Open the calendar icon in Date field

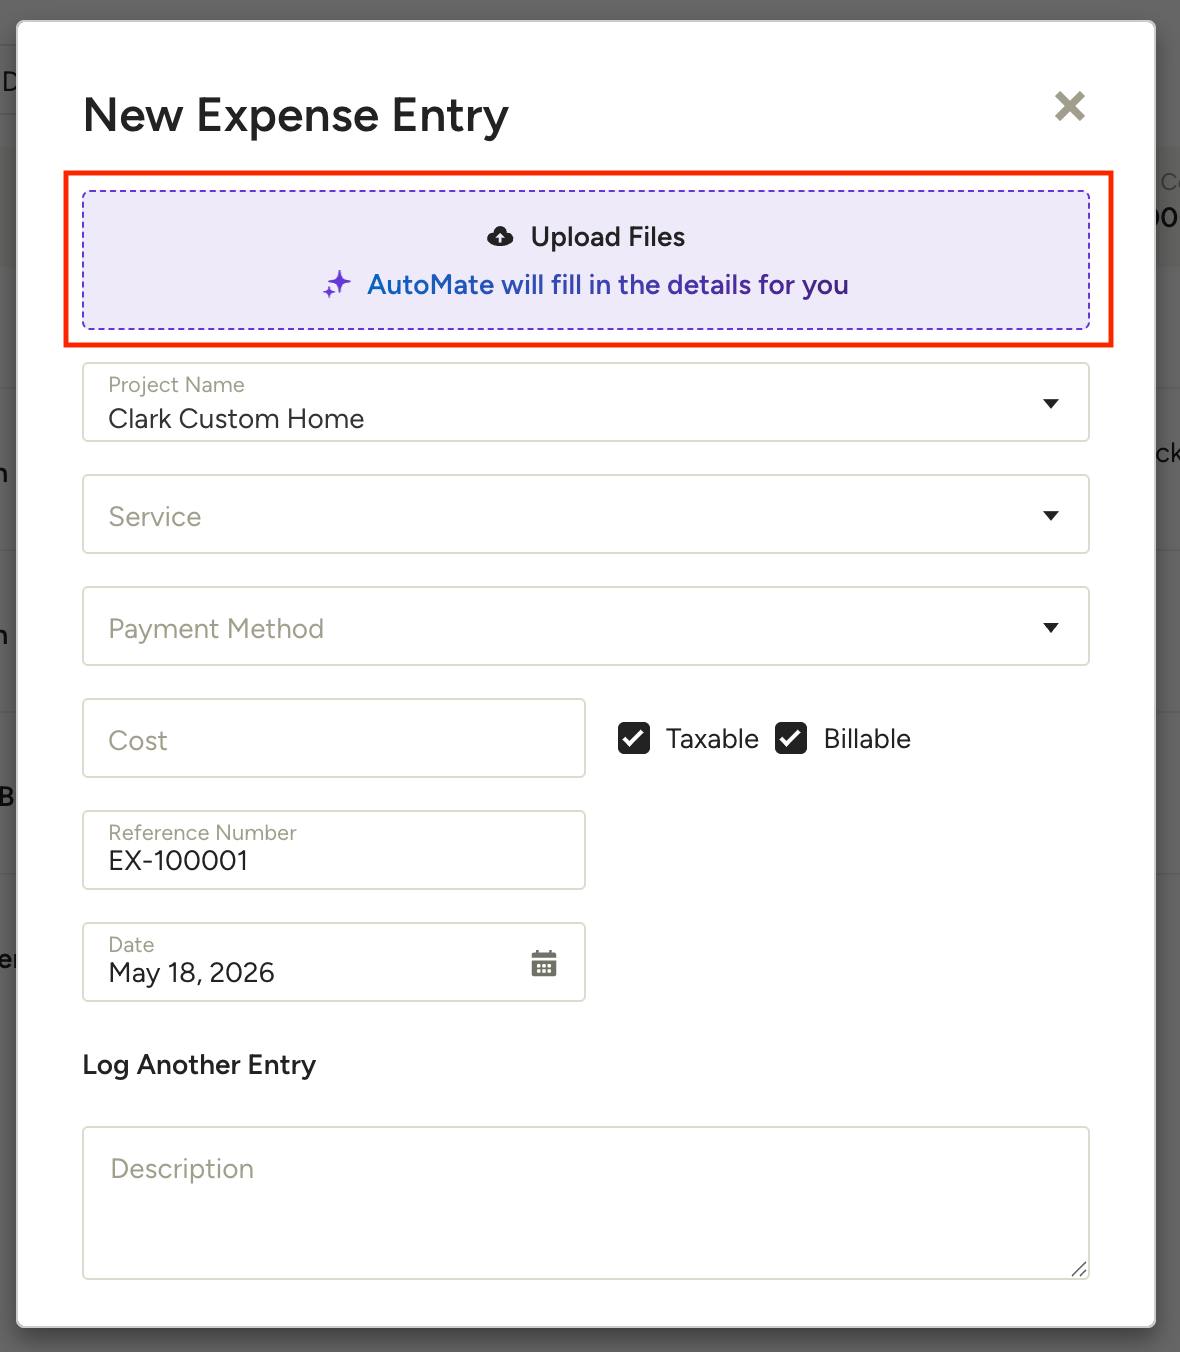click(x=544, y=963)
